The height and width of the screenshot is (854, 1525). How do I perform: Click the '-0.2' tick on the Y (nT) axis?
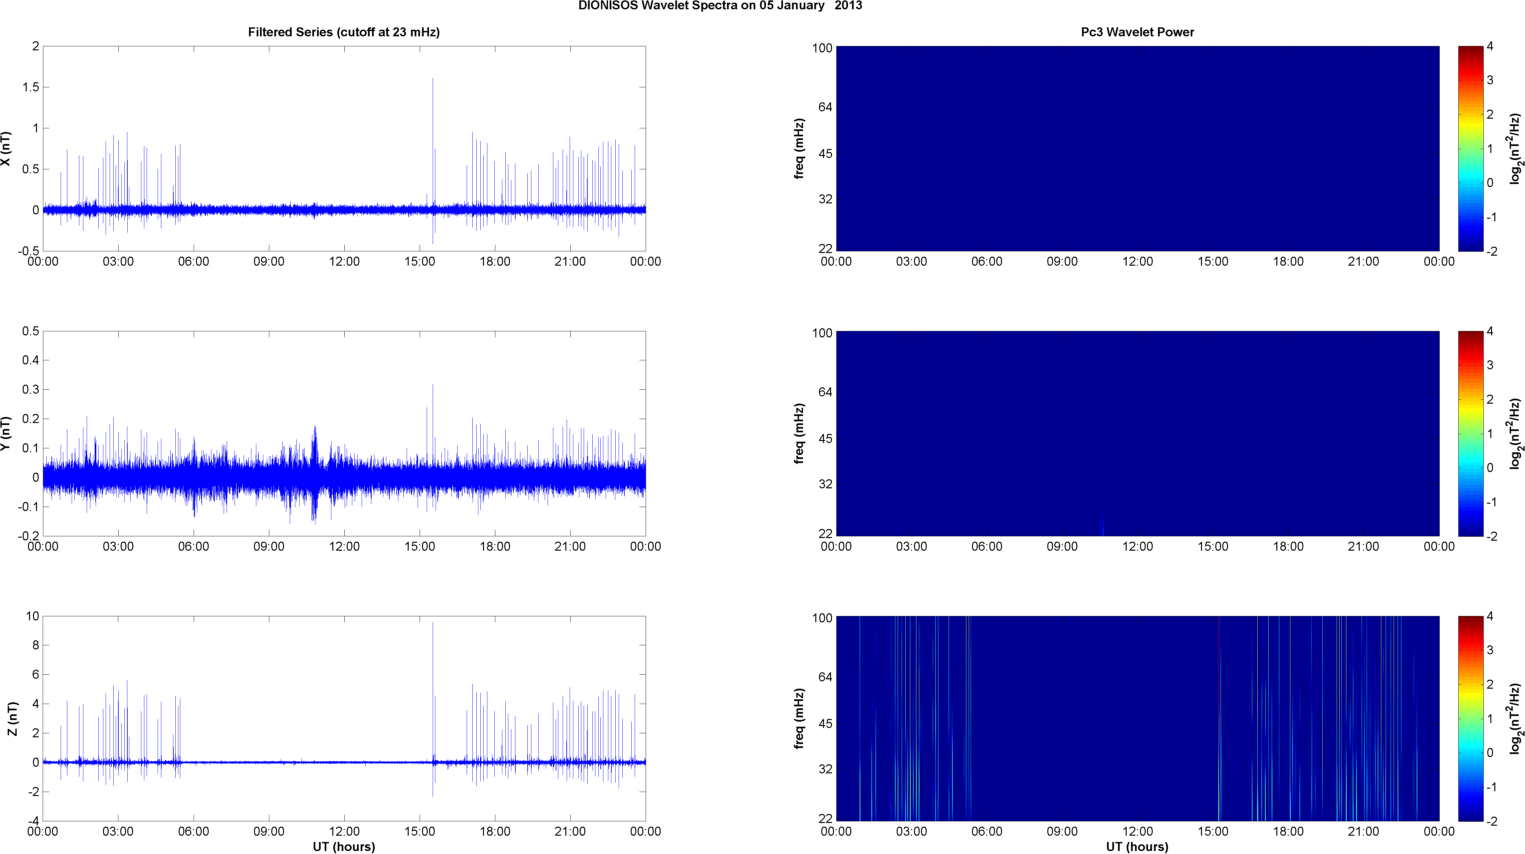[x=29, y=537]
